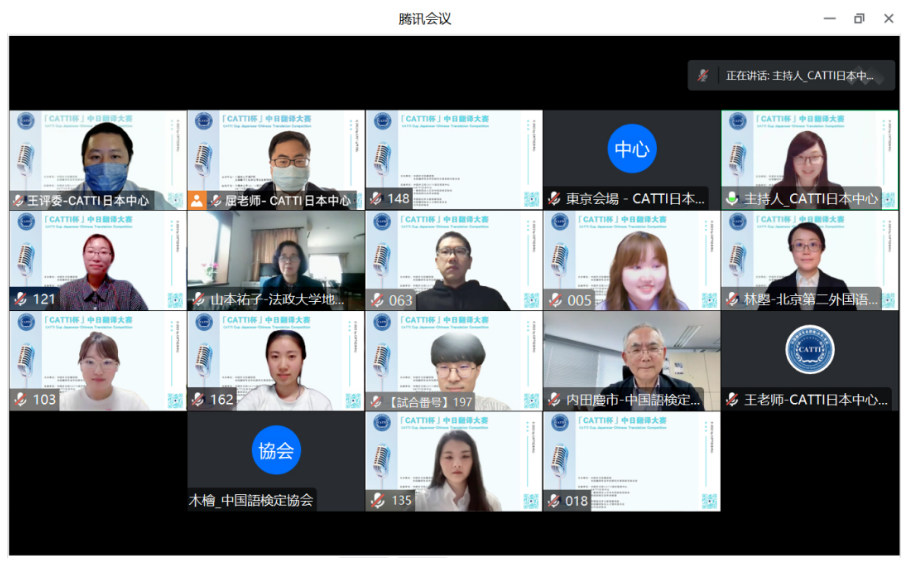
Task: Select participant 063 video tile
Action: coord(454,260)
